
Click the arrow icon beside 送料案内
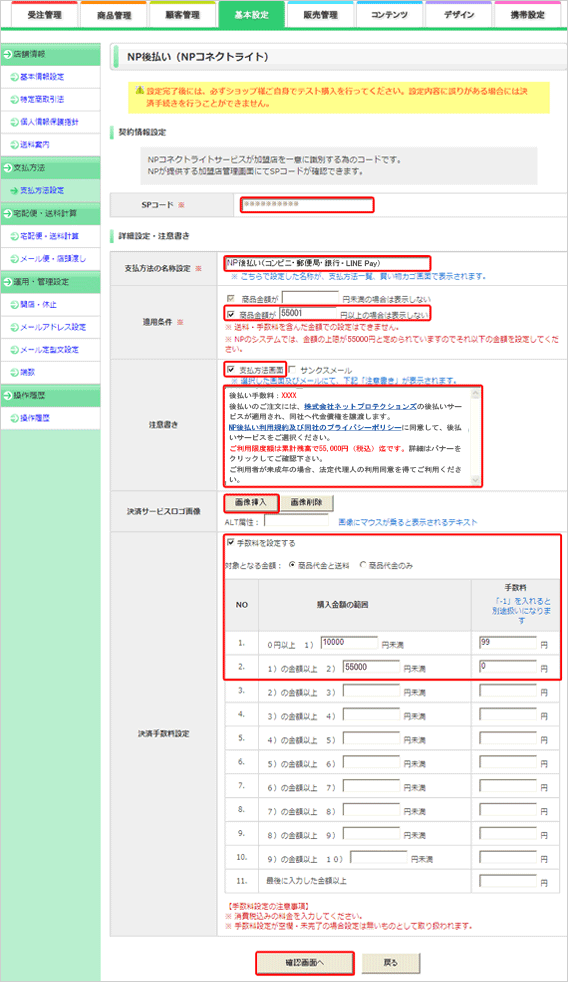[x=14, y=144]
